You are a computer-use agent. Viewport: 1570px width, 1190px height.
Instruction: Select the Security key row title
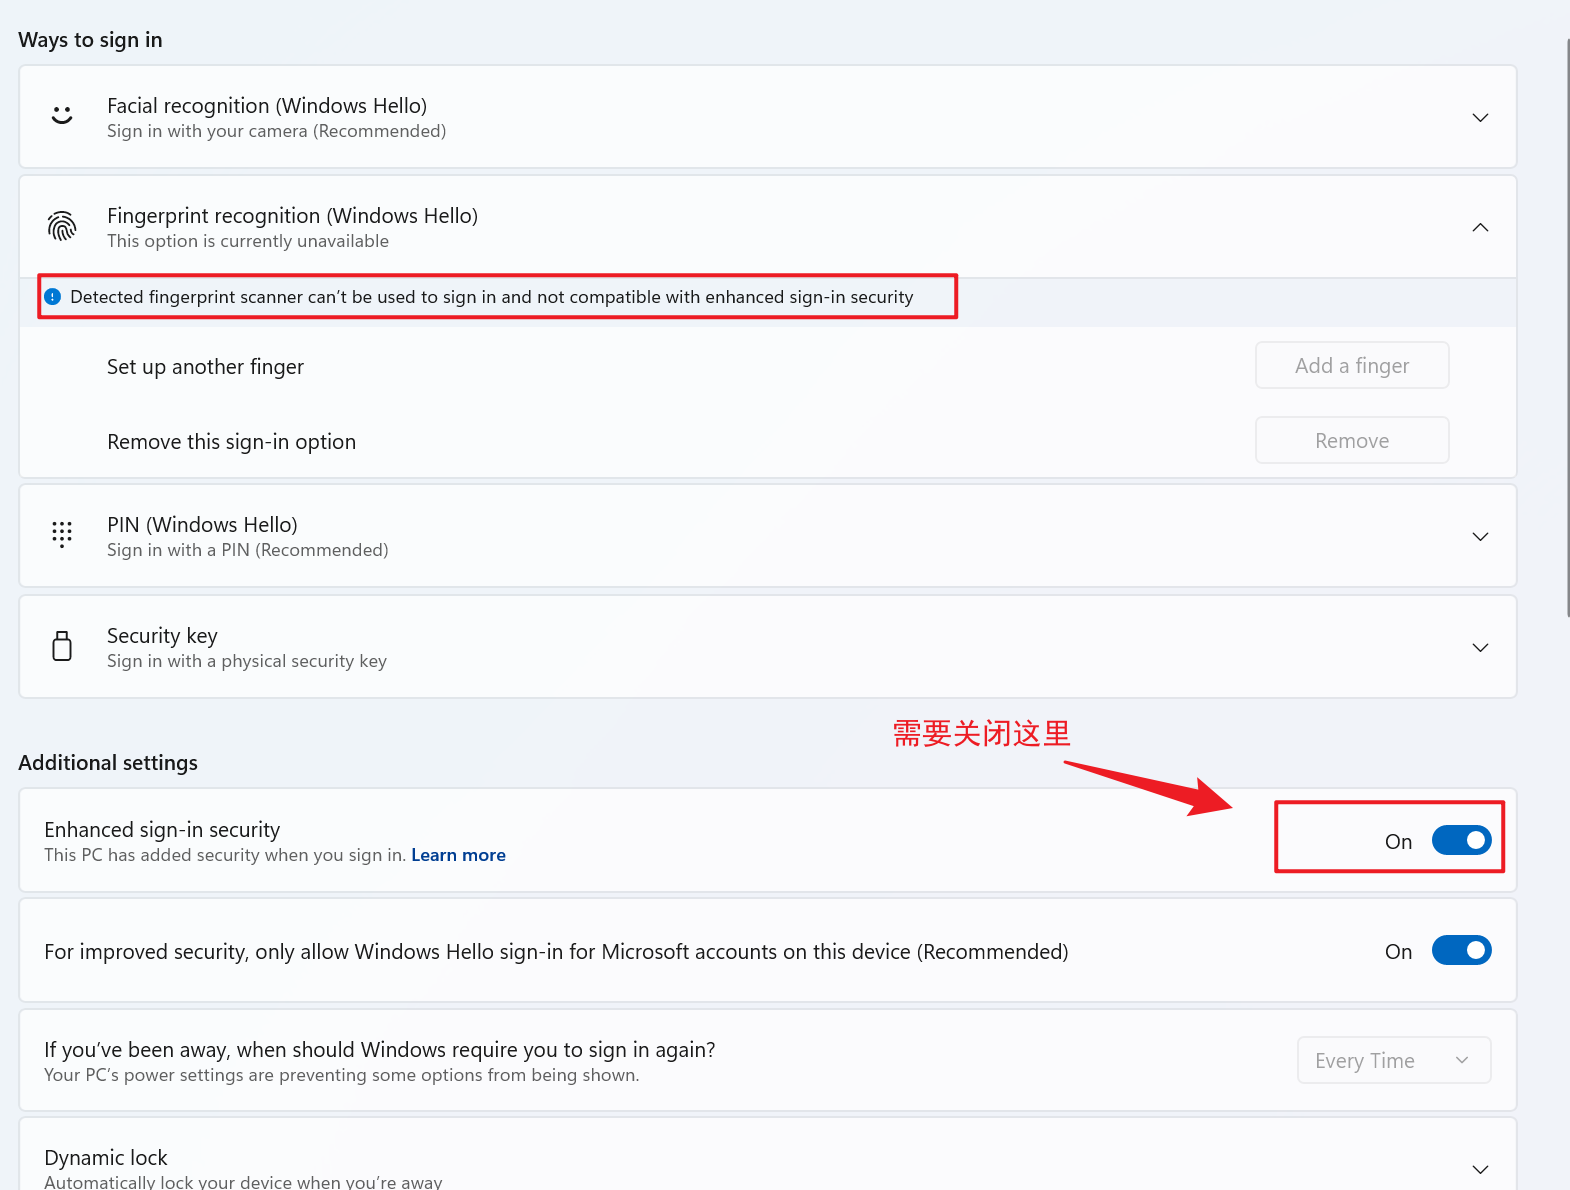[x=162, y=636]
